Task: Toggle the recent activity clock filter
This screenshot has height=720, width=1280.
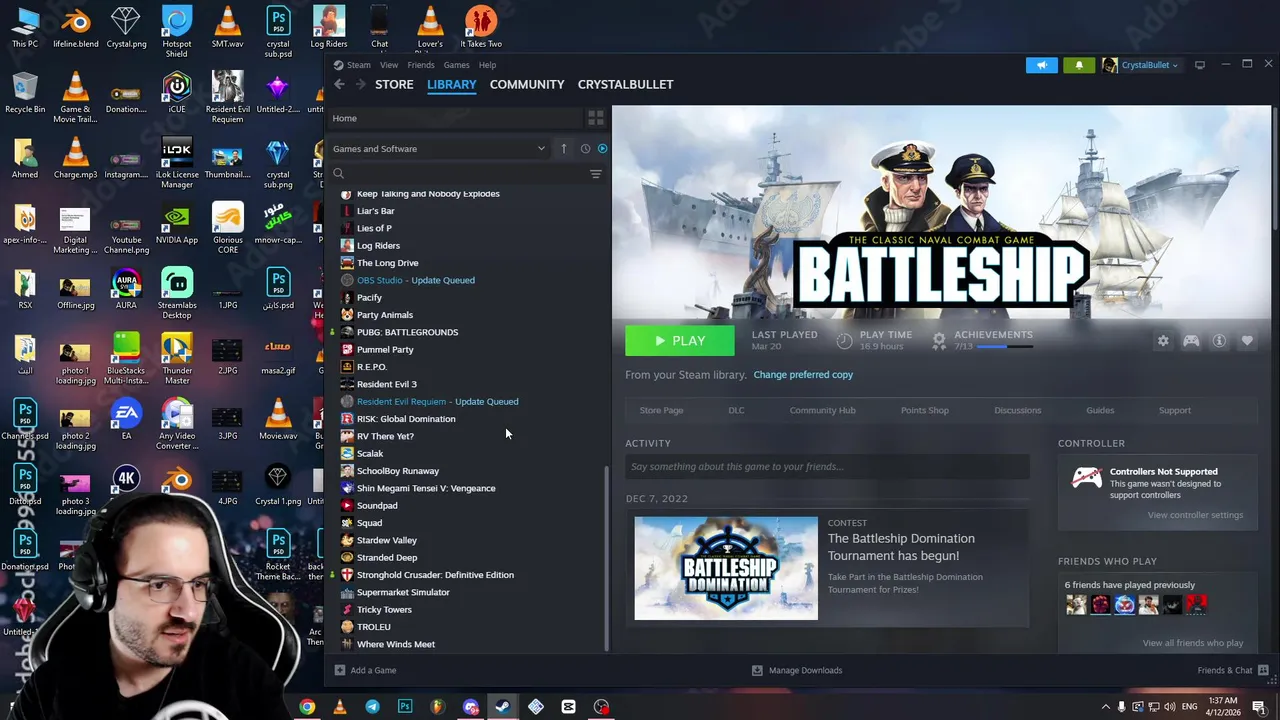Action: (585, 148)
